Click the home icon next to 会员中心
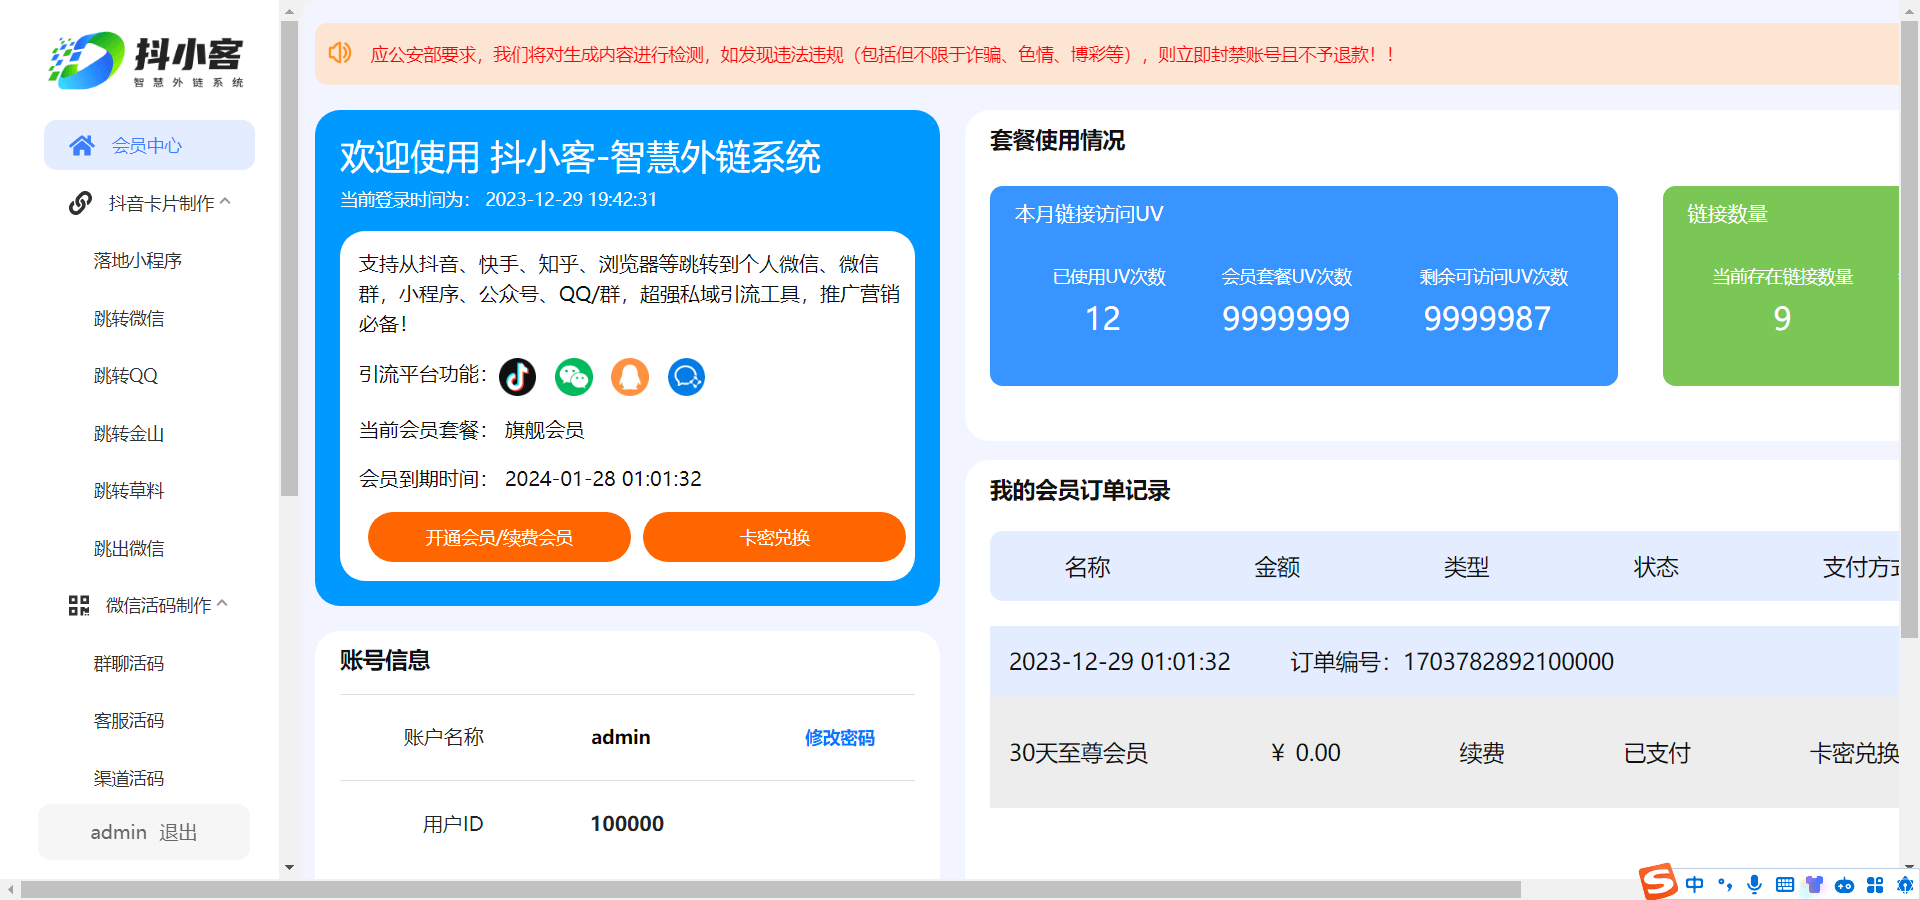Screen dimensions: 1920x900 (81, 145)
